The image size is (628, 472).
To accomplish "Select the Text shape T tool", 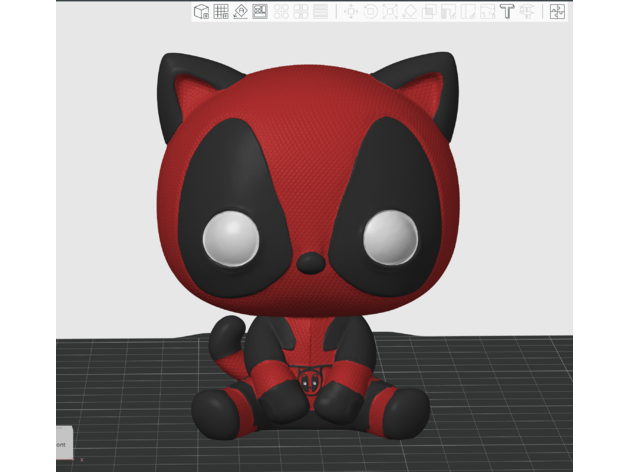I will [x=507, y=12].
